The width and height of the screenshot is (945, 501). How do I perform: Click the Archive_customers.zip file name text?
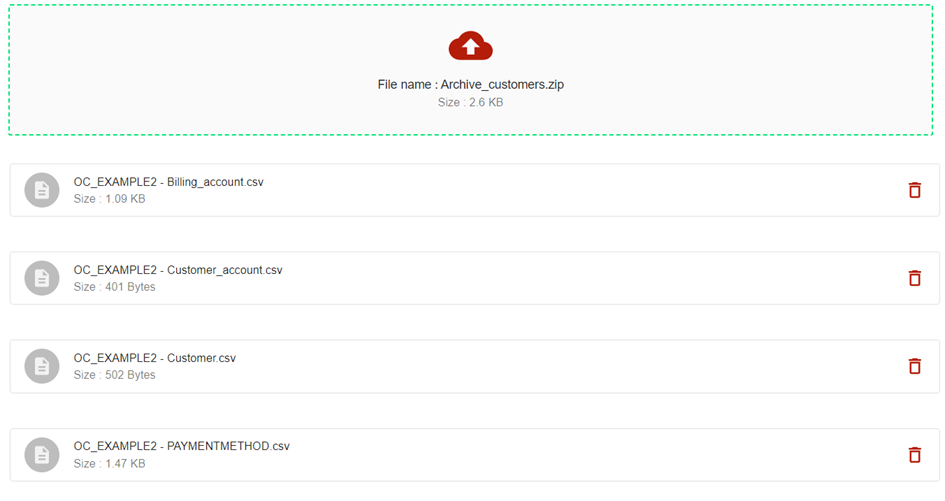(x=470, y=85)
